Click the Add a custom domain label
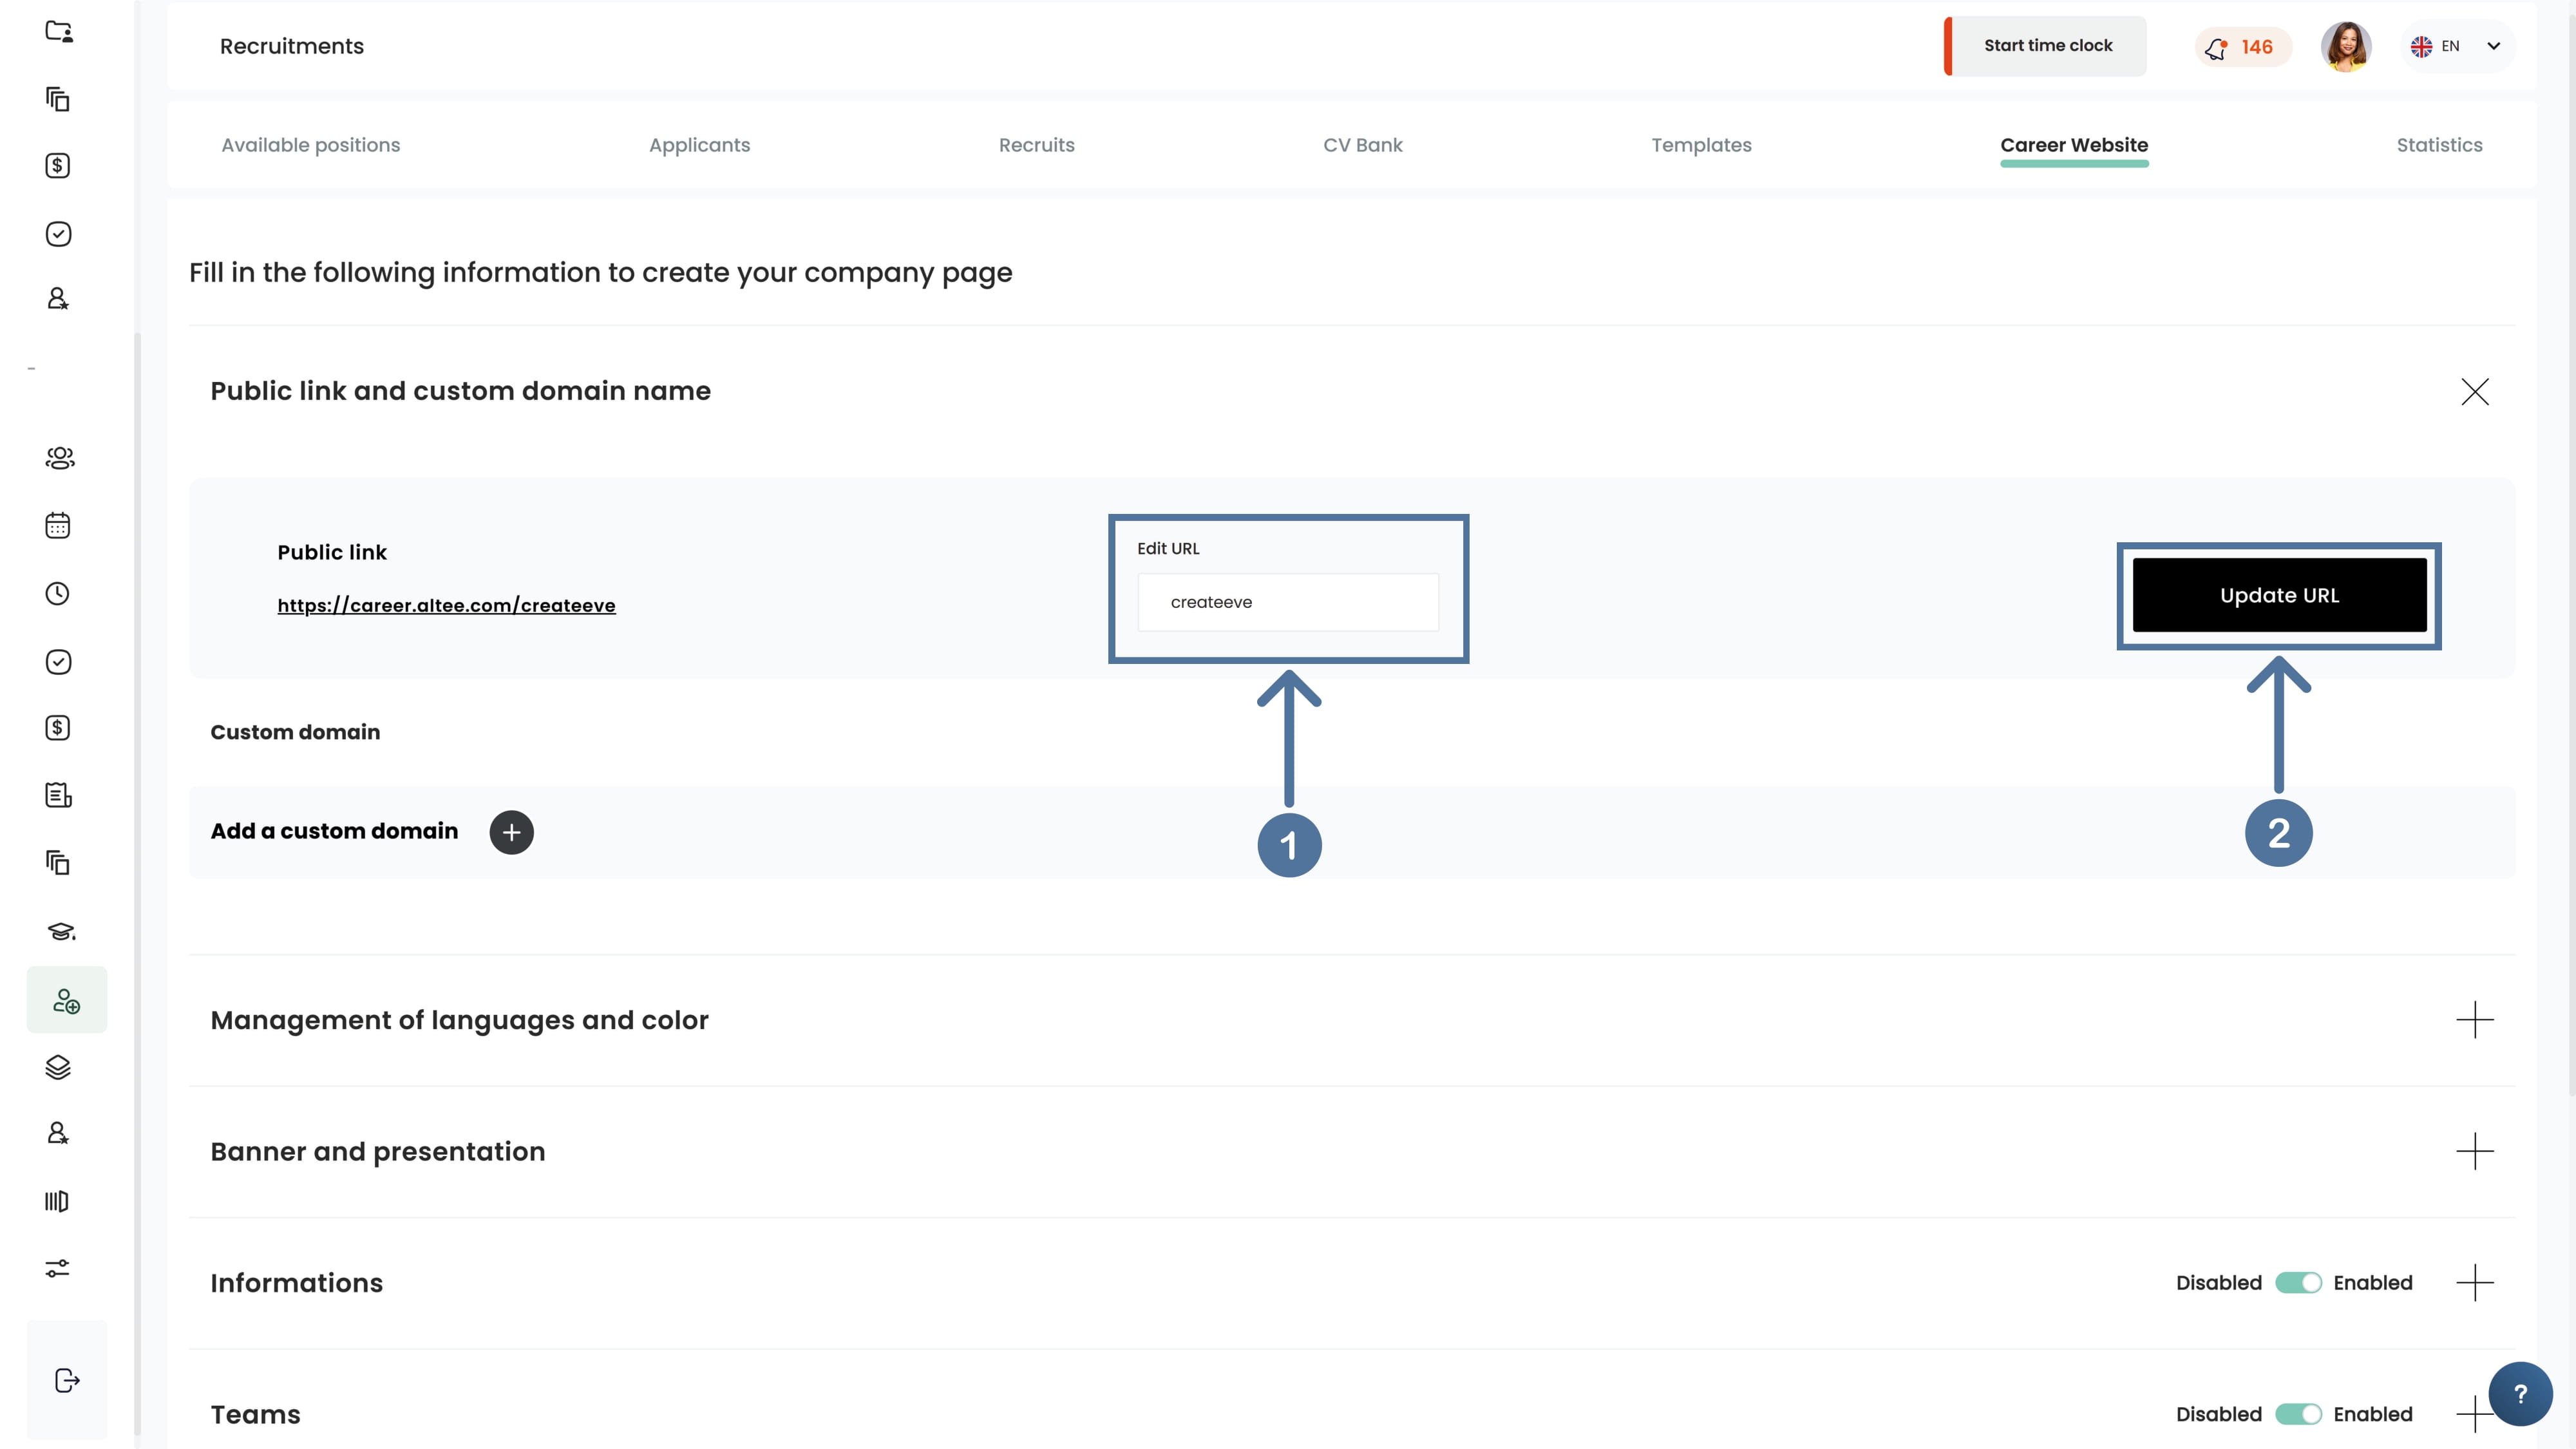2576x1449 pixels. (x=334, y=832)
